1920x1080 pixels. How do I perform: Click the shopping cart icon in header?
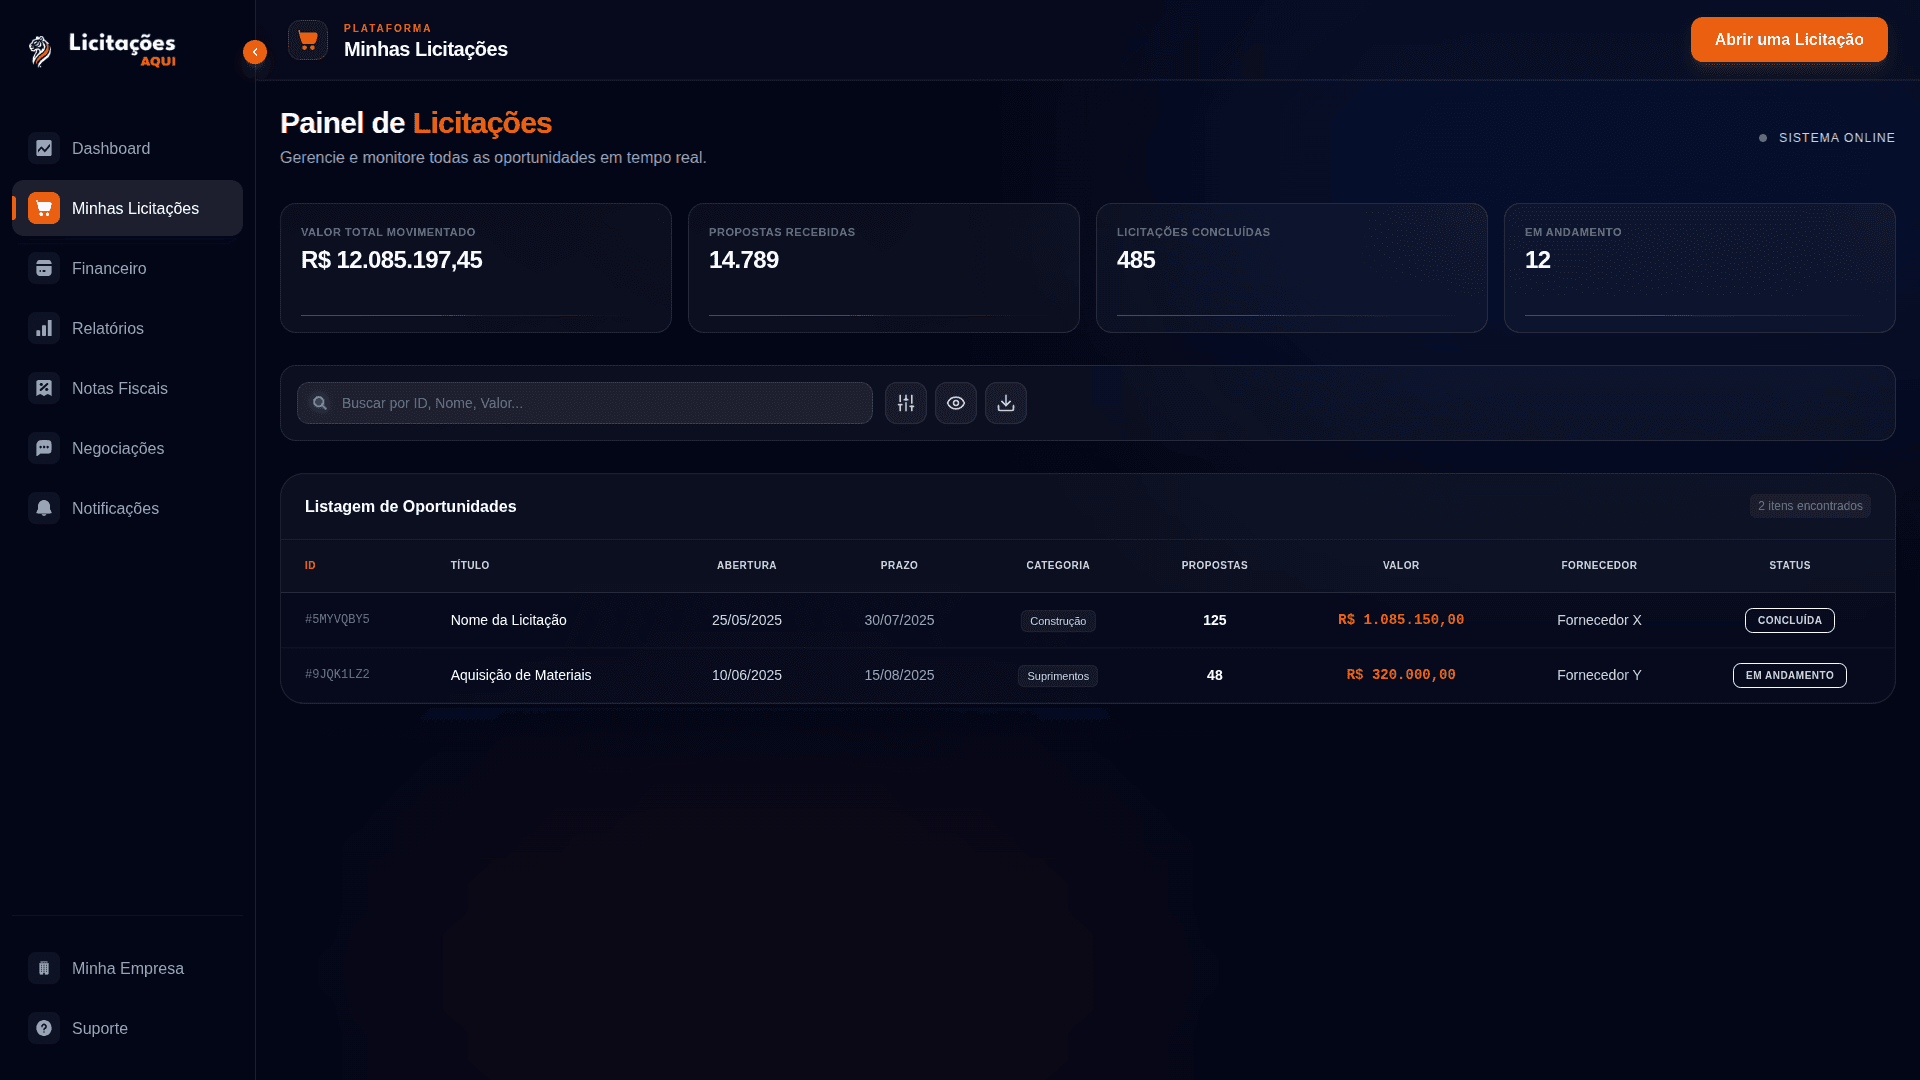[x=308, y=40]
